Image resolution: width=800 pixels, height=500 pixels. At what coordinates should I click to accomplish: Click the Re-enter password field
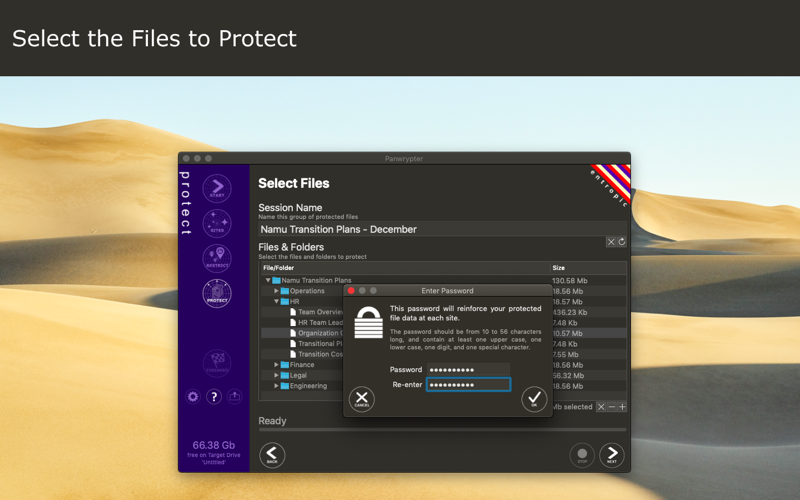[x=468, y=385]
